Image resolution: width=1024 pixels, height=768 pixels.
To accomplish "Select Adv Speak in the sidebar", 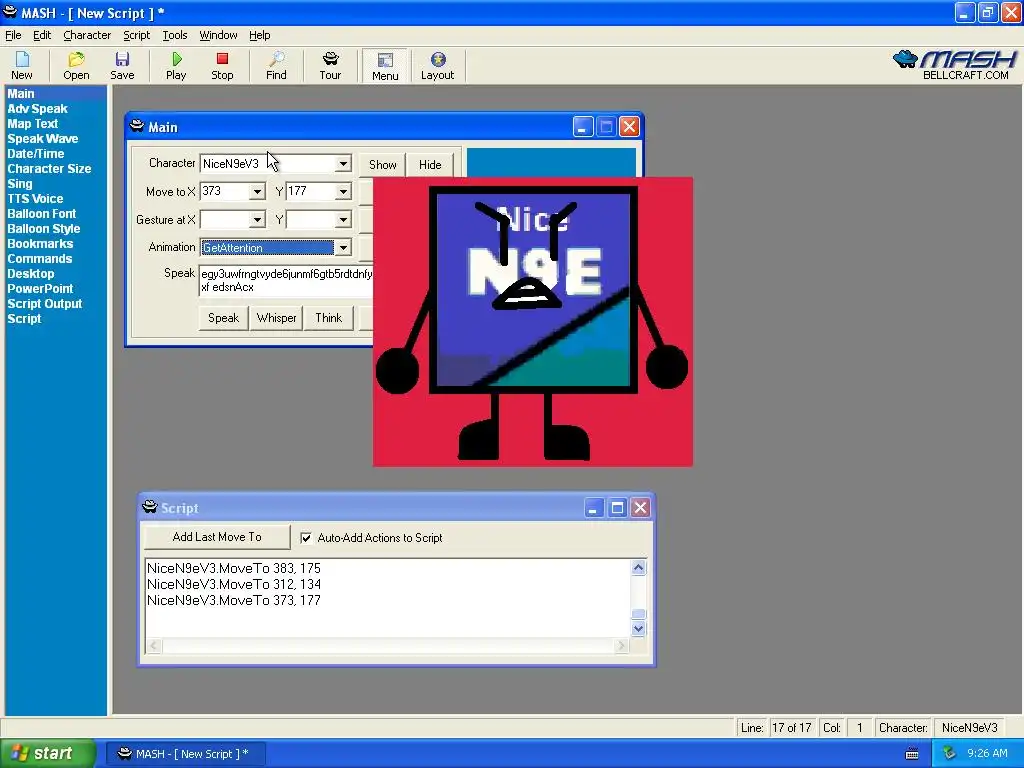I will (x=37, y=109).
